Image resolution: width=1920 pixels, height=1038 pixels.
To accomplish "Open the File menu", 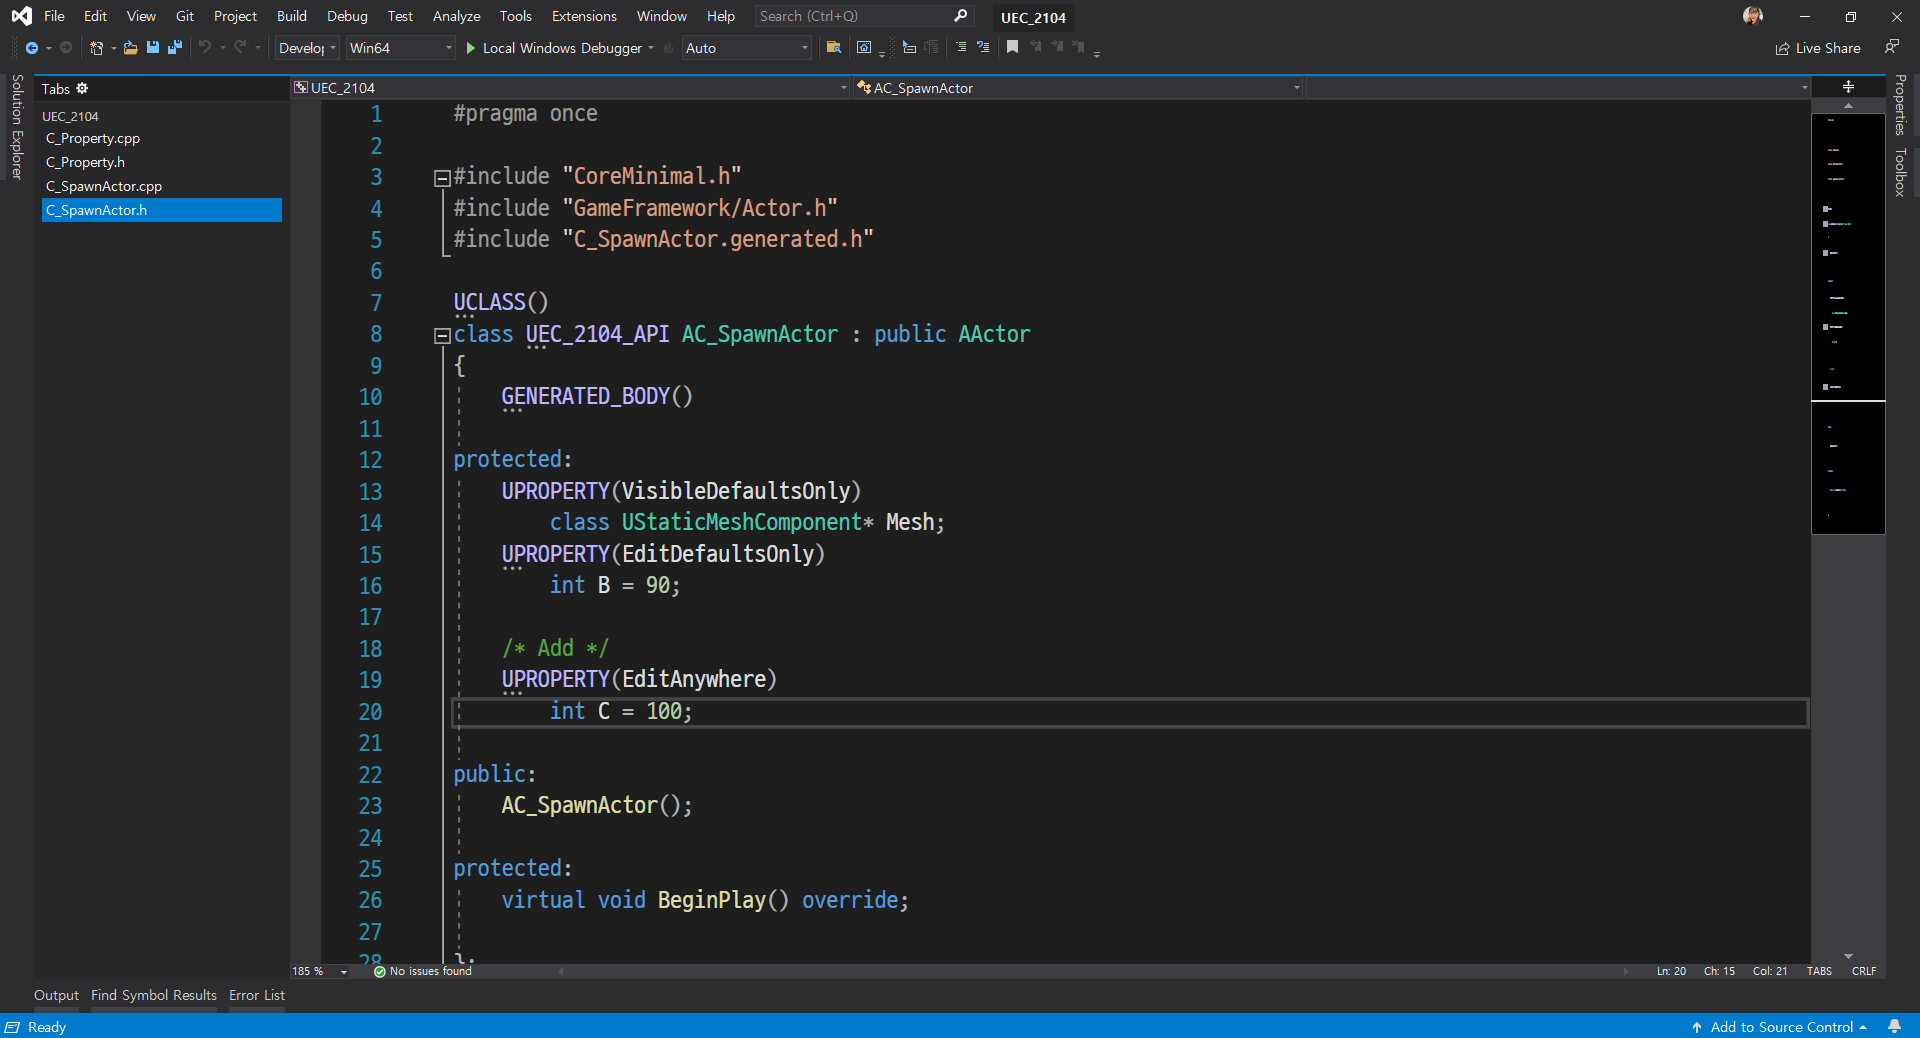I will [x=54, y=16].
